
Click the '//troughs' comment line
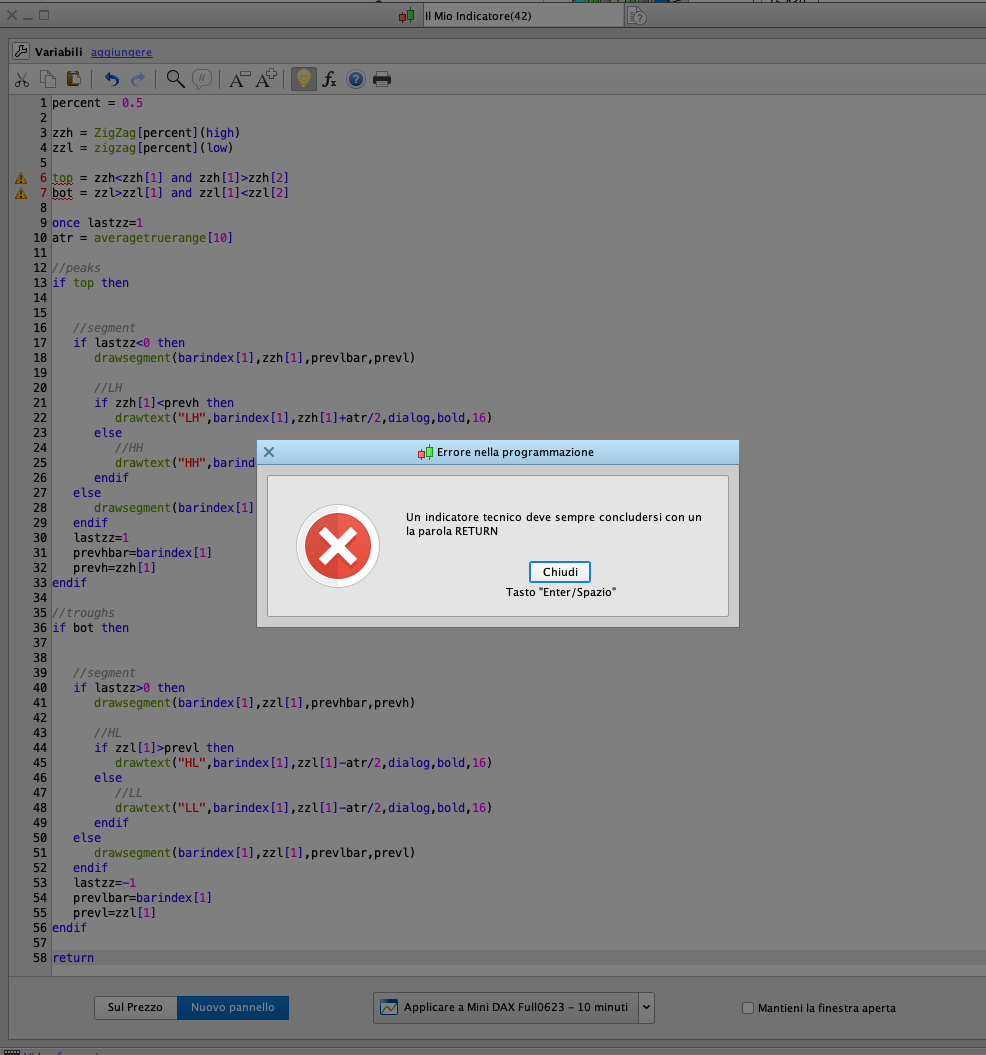tap(83, 613)
